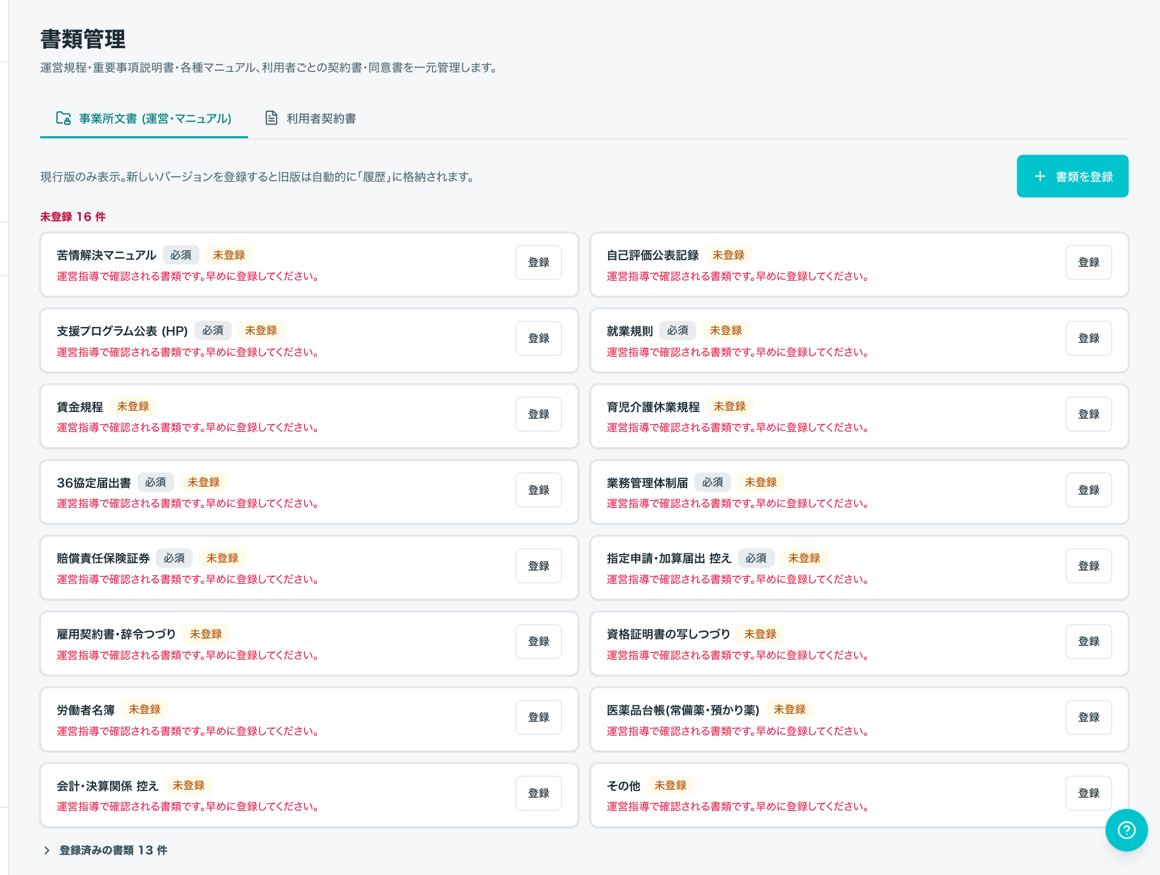Viewport: 1160px width, 875px height.
Task: Click 登録 for 支援プログラム公表 (HP)
Action: point(539,338)
